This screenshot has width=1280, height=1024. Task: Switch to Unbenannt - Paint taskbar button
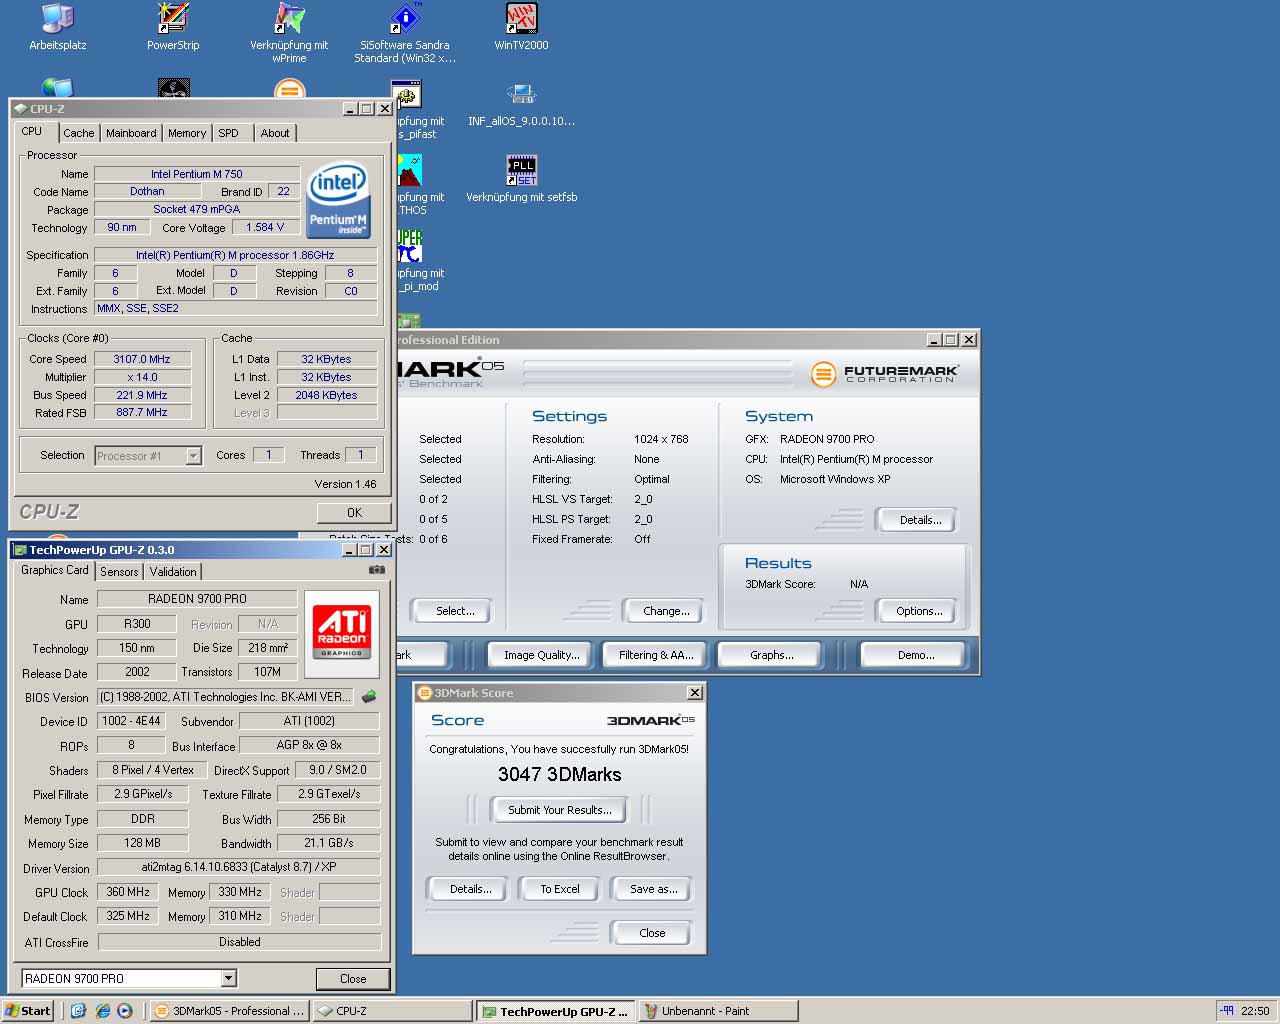pyautogui.click(x=718, y=1011)
